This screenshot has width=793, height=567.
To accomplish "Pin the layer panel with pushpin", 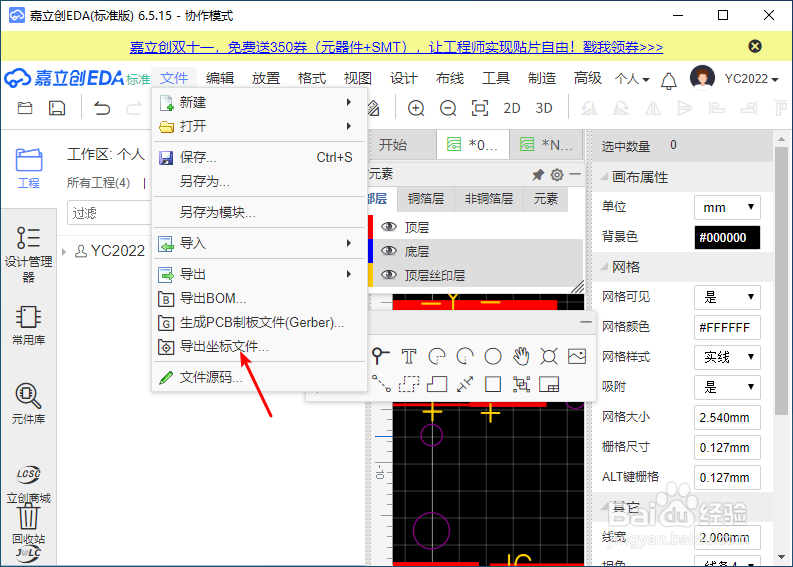I will pyautogui.click(x=538, y=175).
